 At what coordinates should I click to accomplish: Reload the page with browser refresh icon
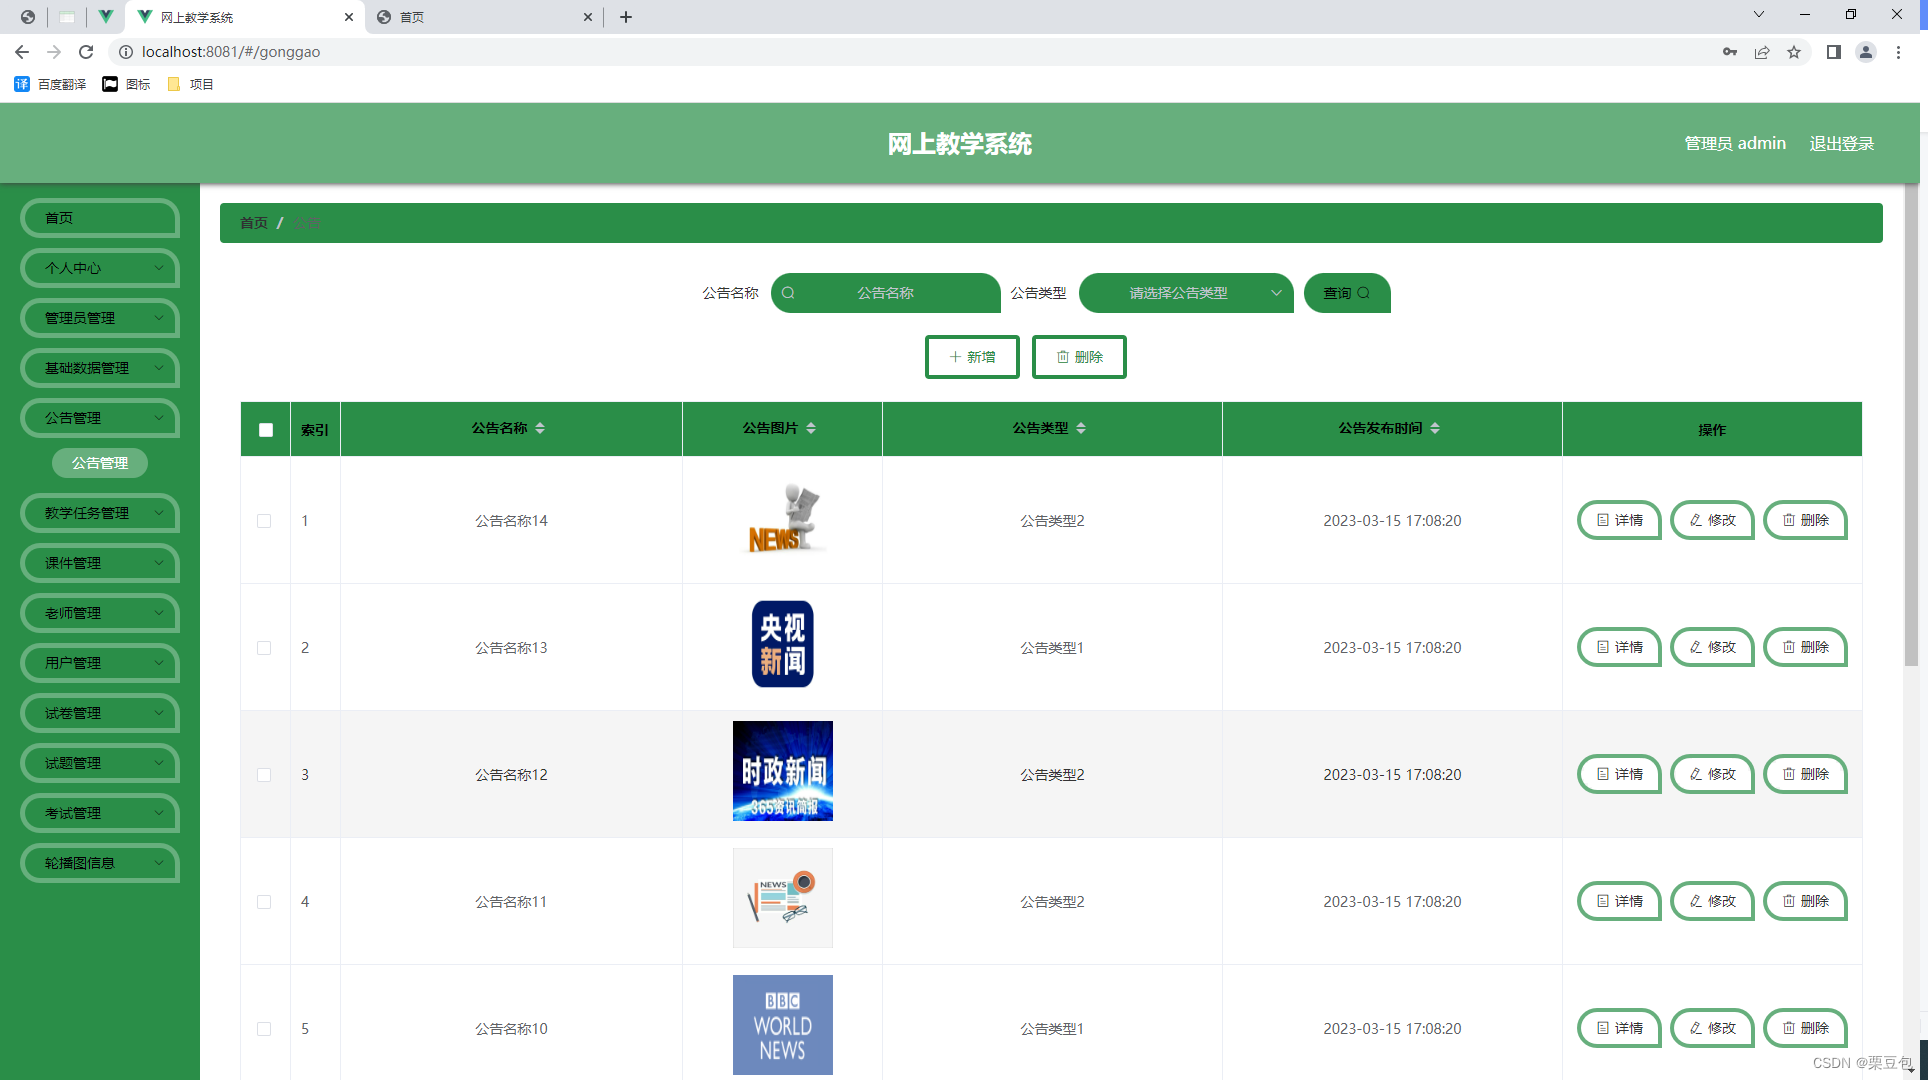pos(86,52)
